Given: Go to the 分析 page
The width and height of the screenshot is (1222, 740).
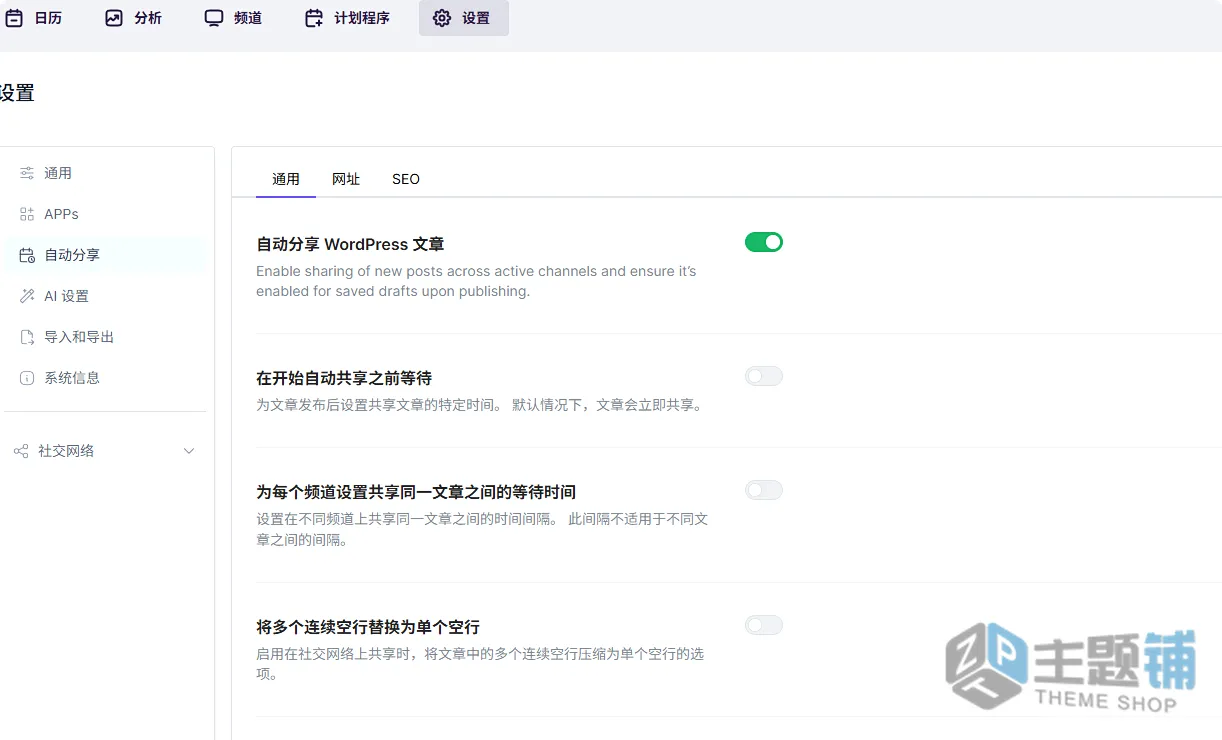Looking at the screenshot, I should tap(134, 18).
